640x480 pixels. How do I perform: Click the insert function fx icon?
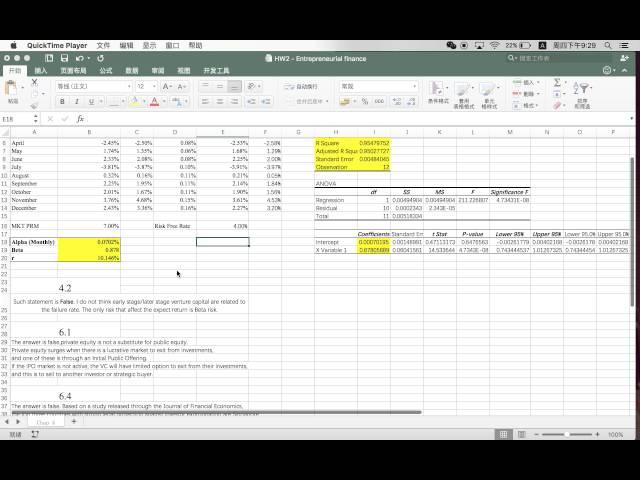80,119
